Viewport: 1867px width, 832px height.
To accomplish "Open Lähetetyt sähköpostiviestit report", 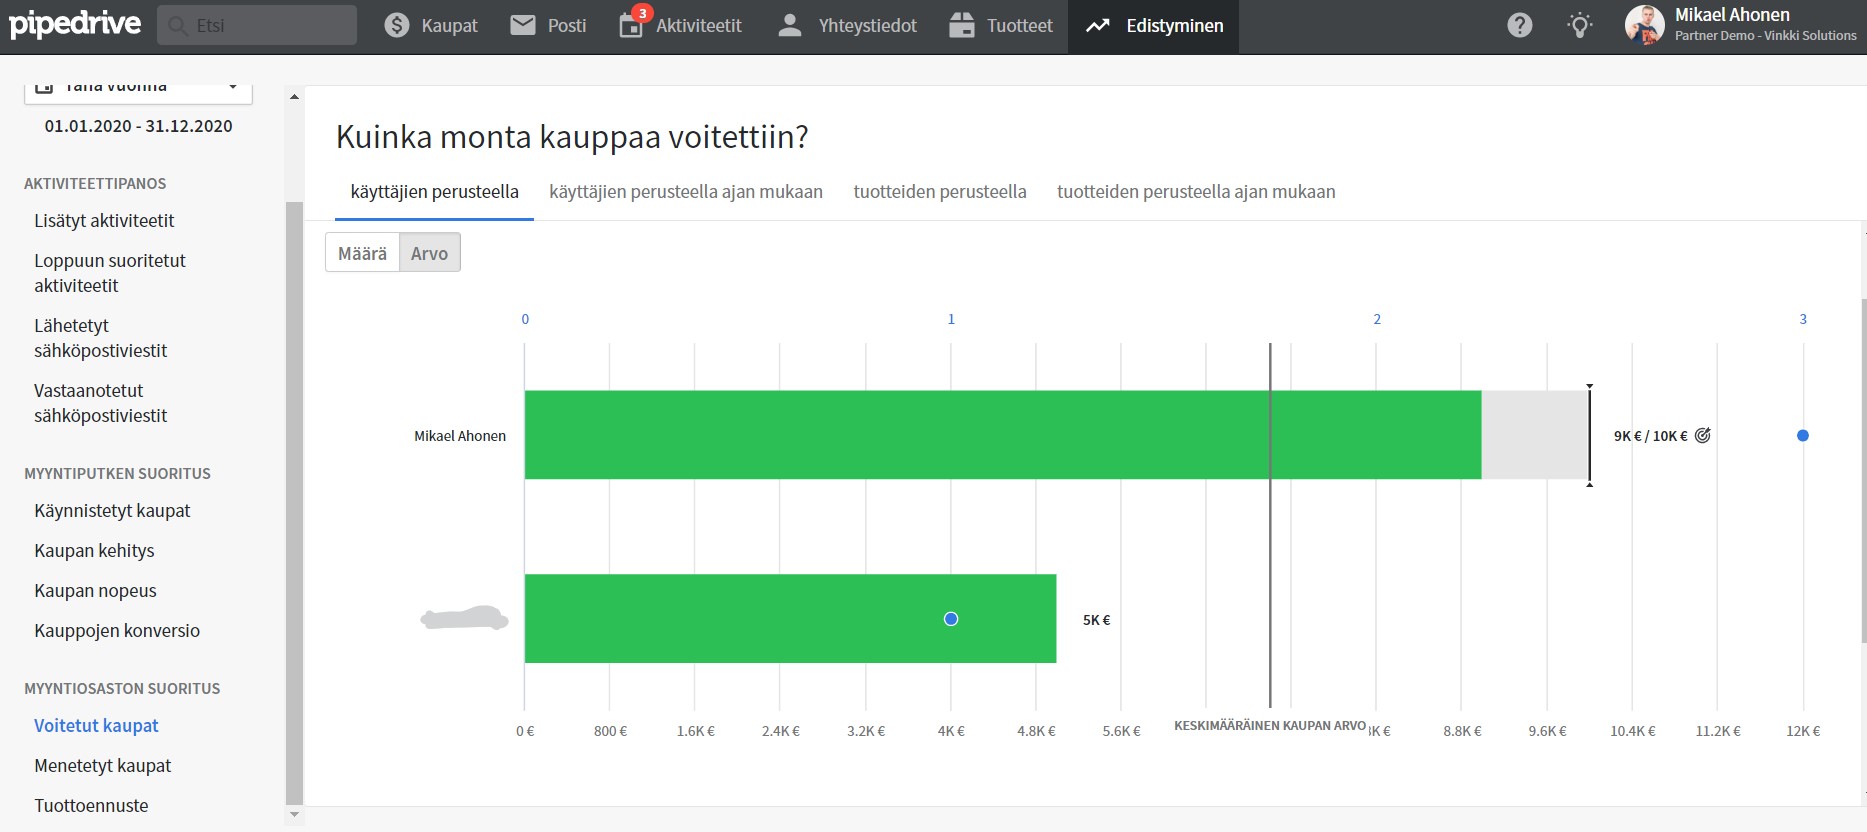I will (x=100, y=338).
